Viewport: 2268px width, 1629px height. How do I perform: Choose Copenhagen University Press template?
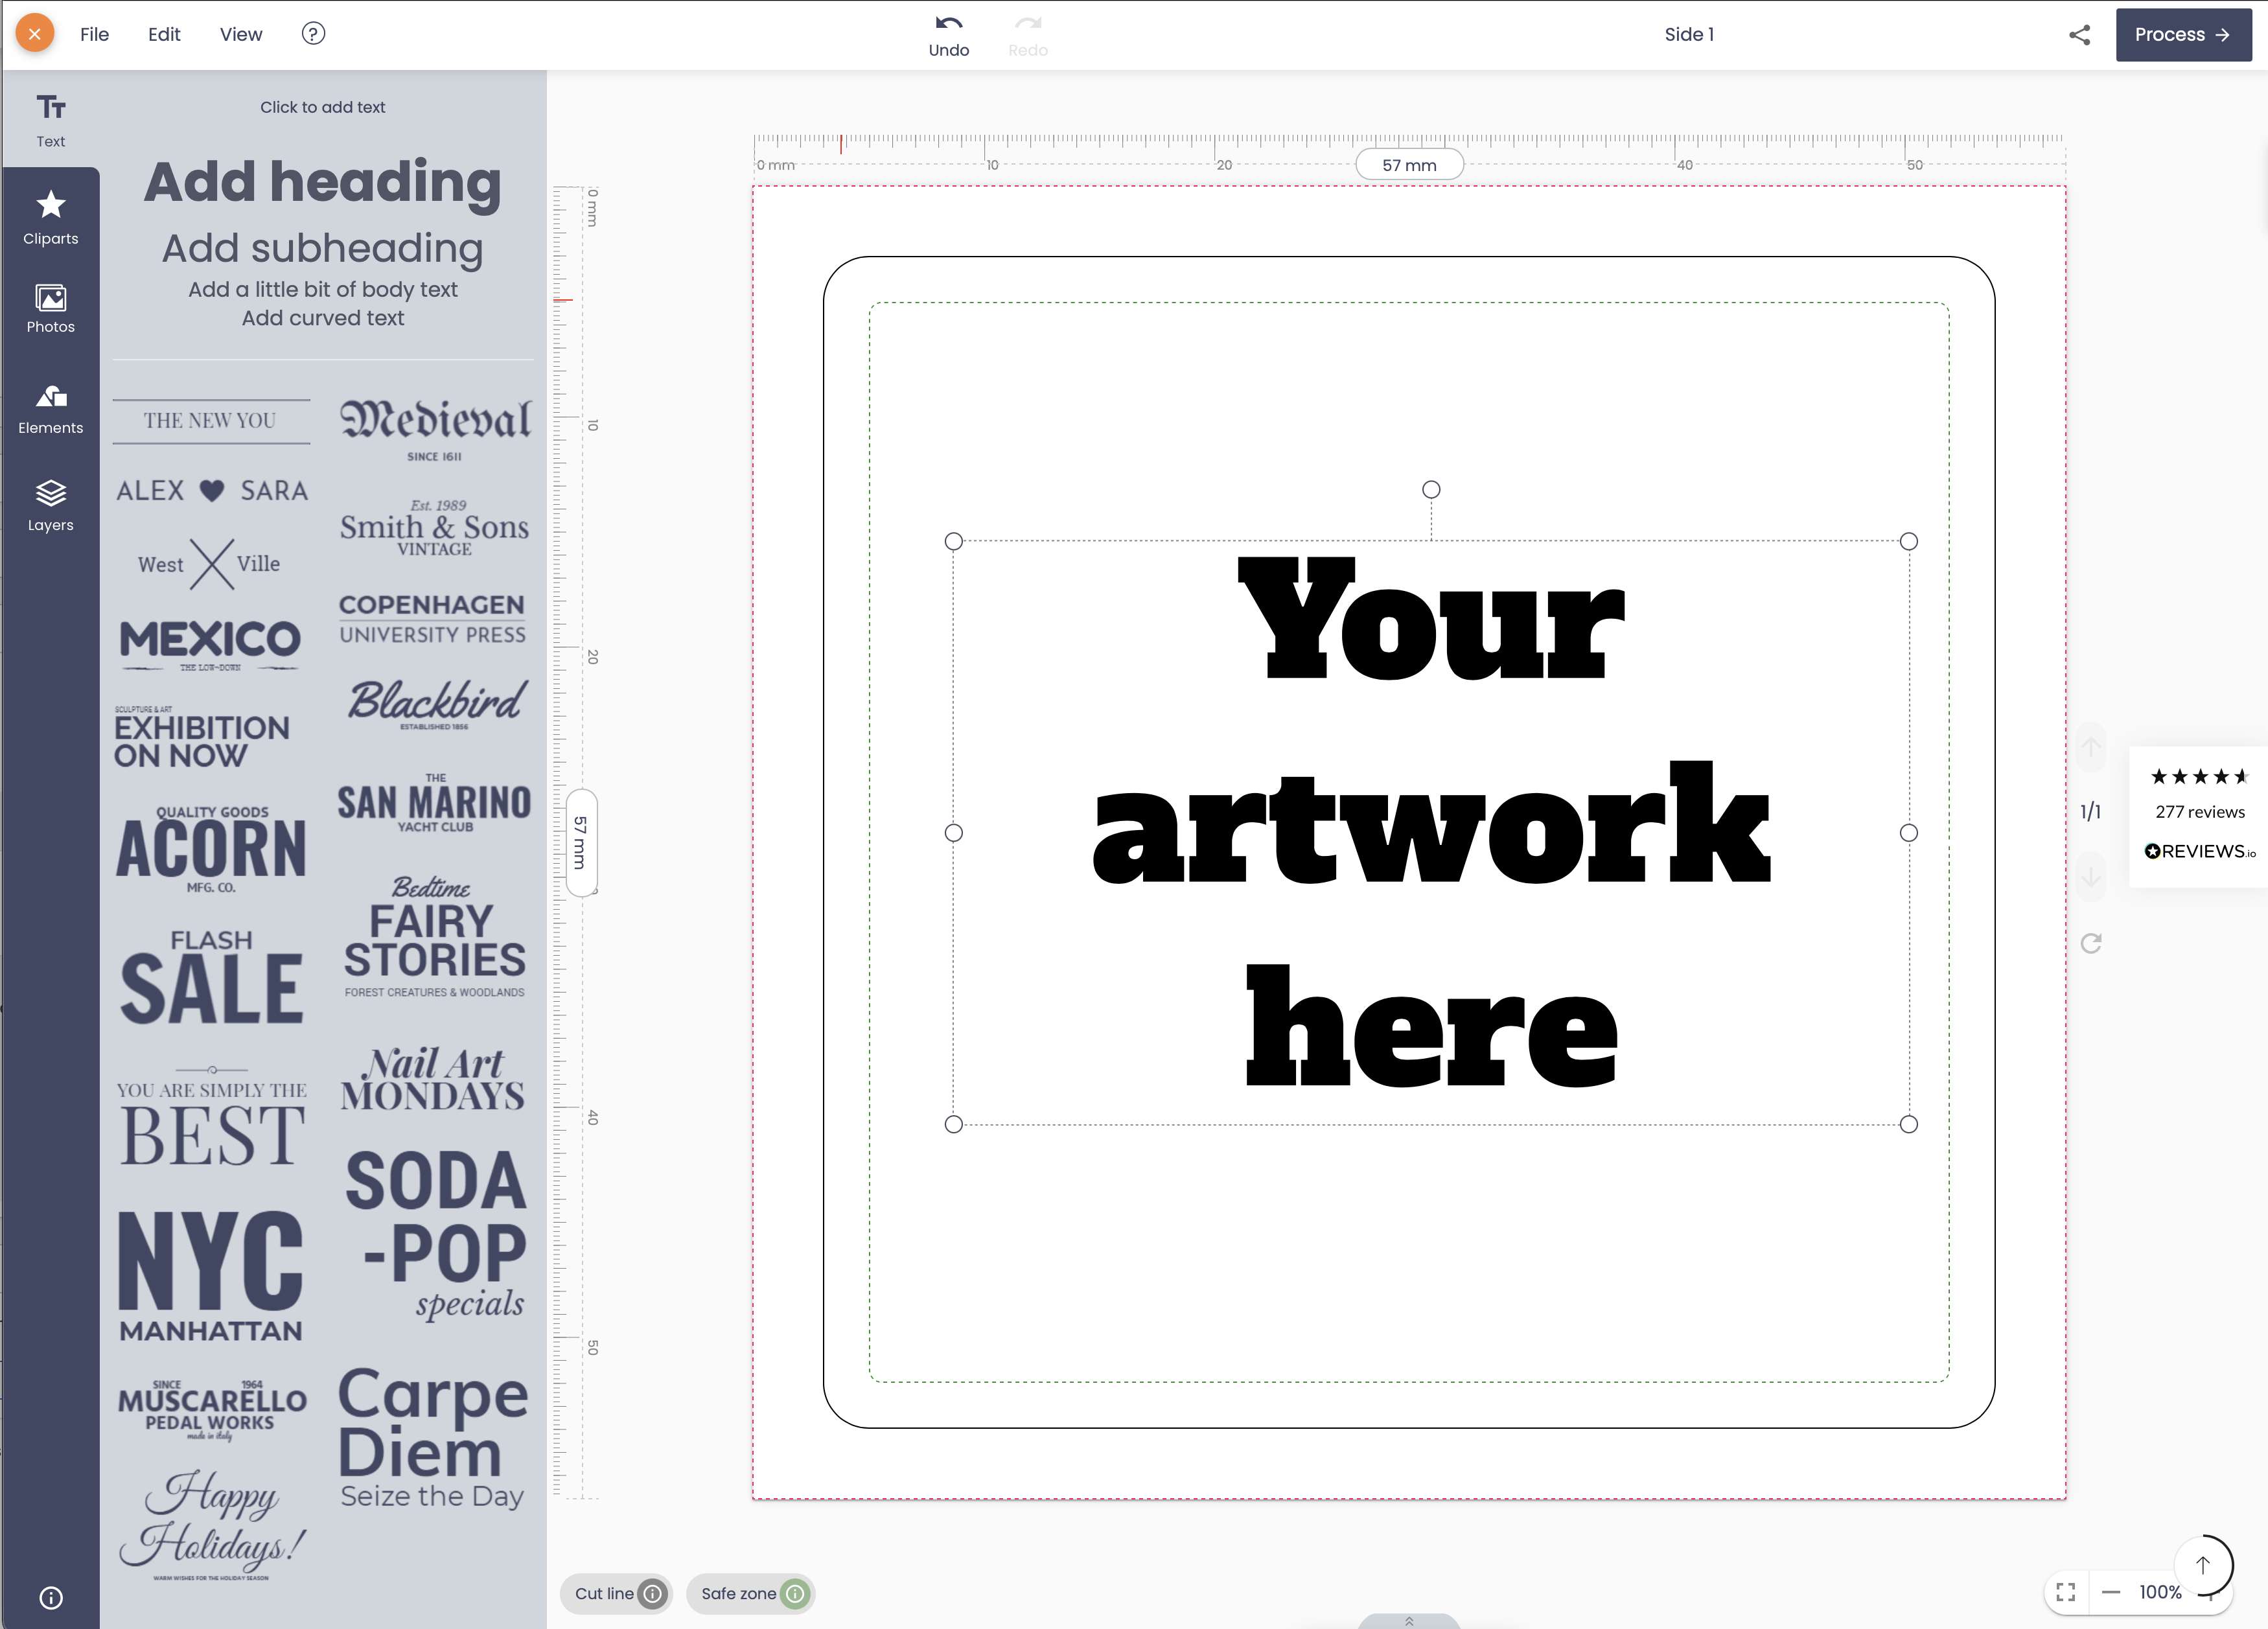[432, 619]
